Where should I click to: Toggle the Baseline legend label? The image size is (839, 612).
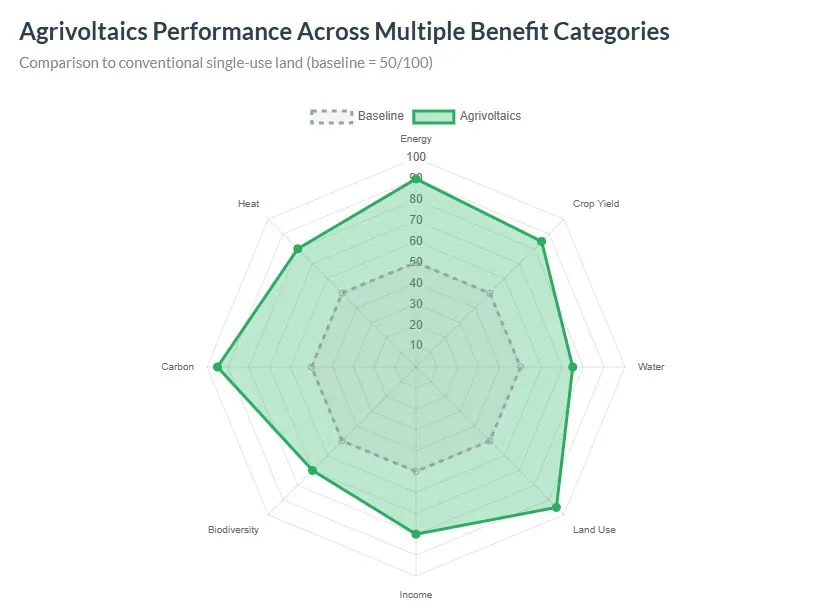381,116
